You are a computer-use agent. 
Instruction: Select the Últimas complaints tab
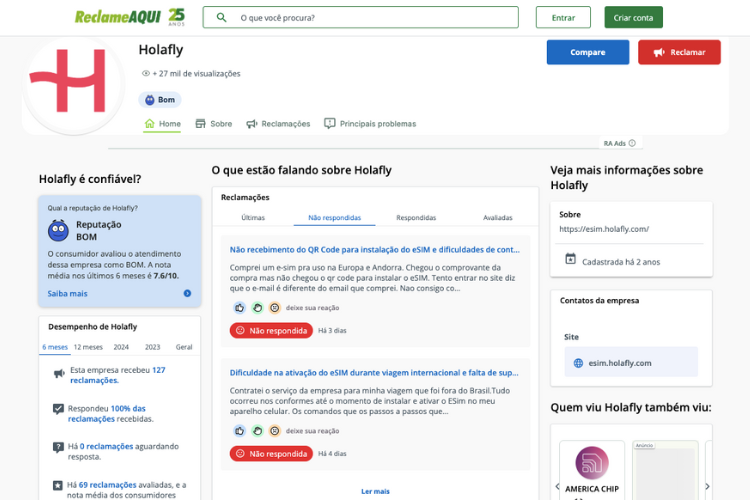tap(253, 218)
